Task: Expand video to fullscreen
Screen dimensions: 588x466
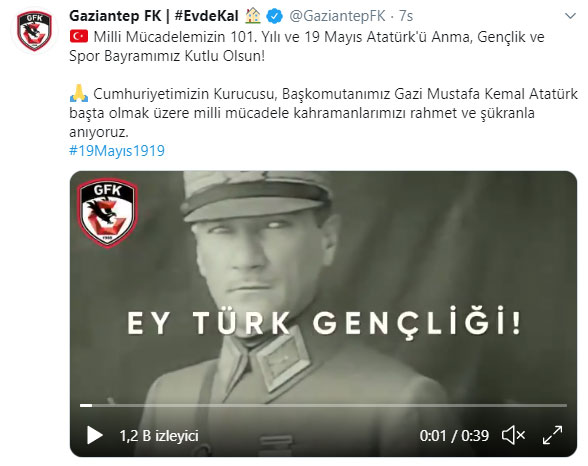Action: tap(552, 435)
